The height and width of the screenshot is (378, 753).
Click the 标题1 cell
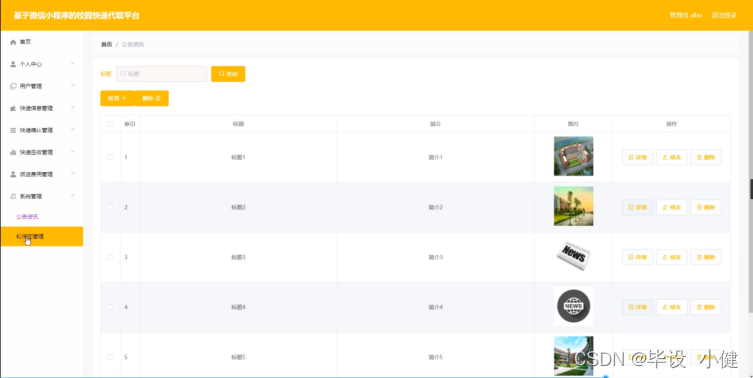[238, 157]
